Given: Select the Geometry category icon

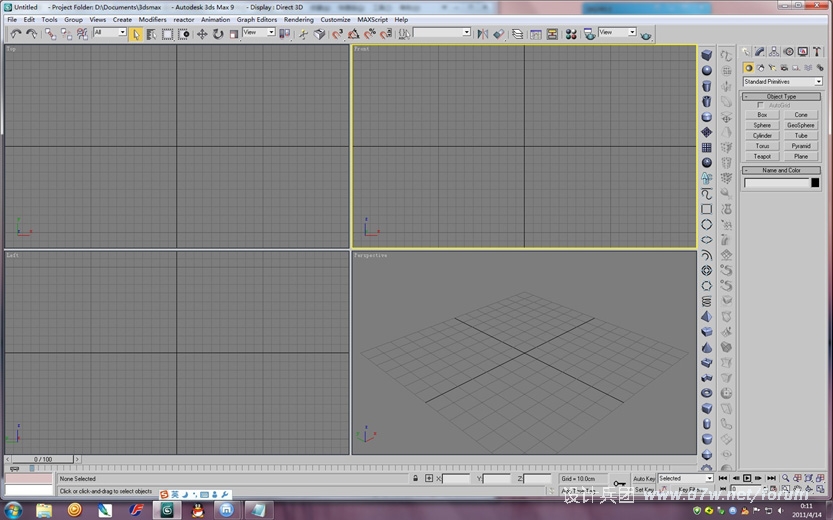Looking at the screenshot, I should pyautogui.click(x=749, y=68).
